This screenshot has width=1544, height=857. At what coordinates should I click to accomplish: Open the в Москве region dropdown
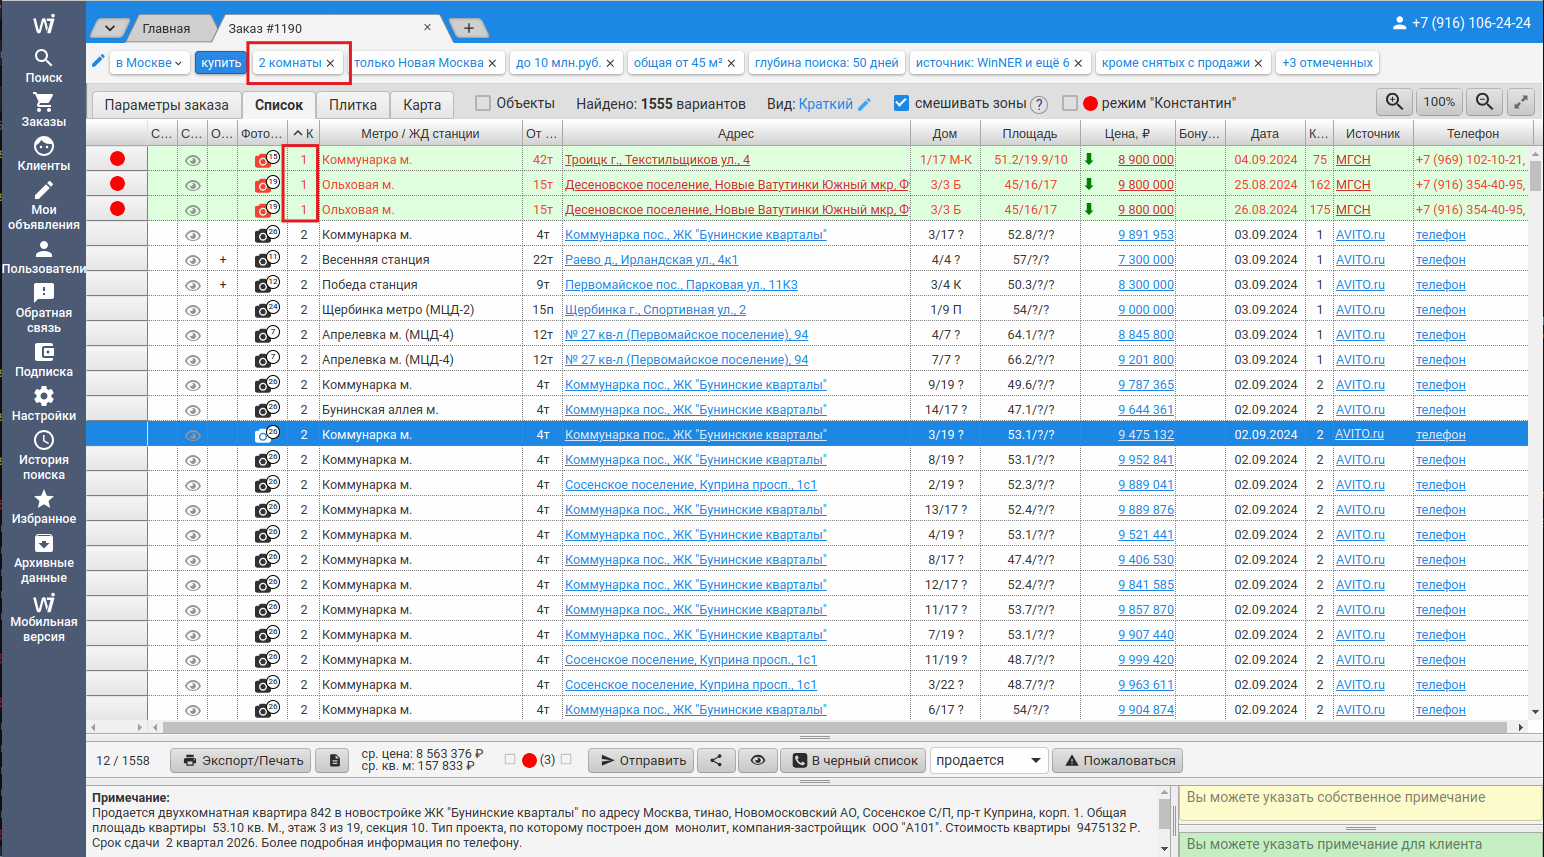(x=149, y=62)
